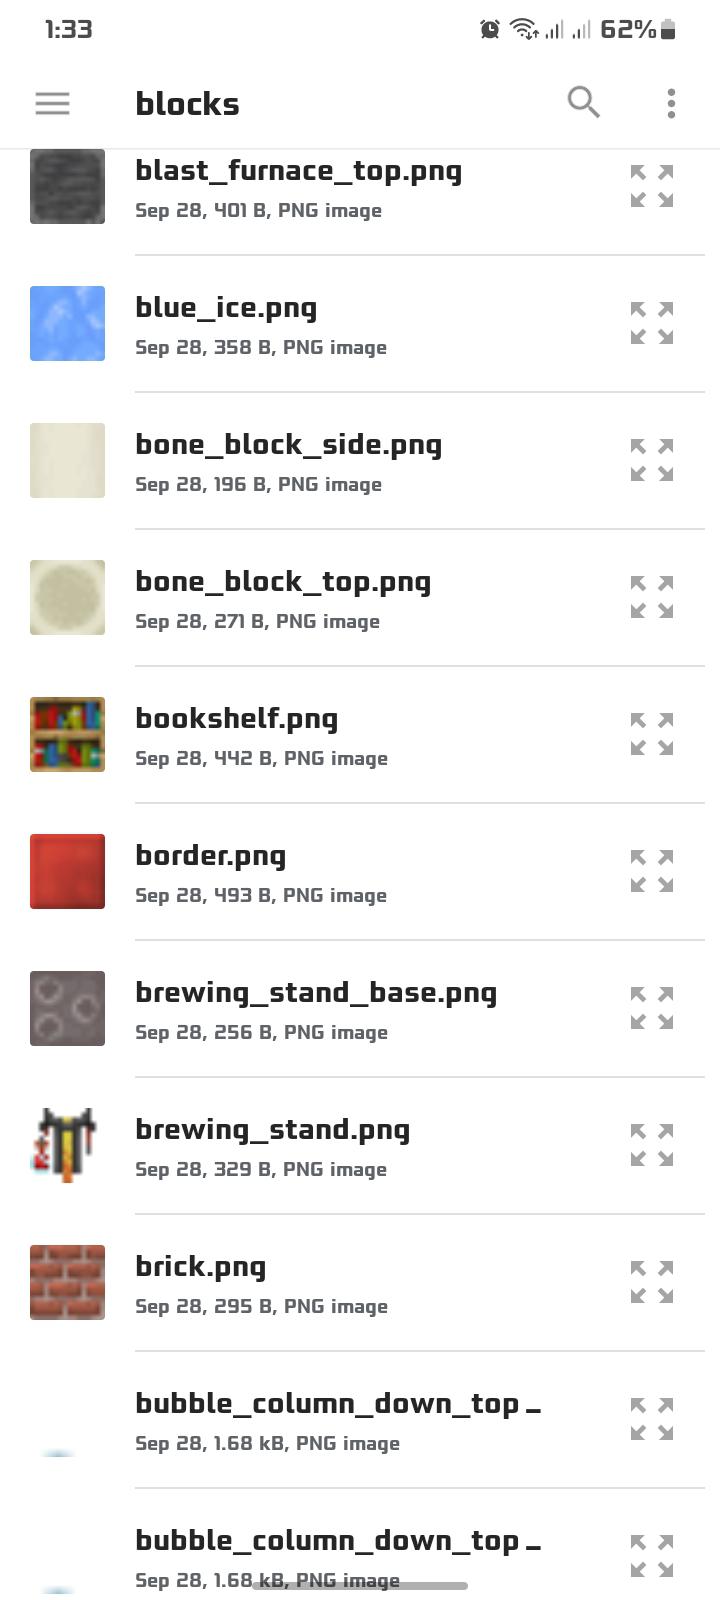The height and width of the screenshot is (1600, 720).
Task: Click expand icon for brewing_stand.png
Action: 652,1145
